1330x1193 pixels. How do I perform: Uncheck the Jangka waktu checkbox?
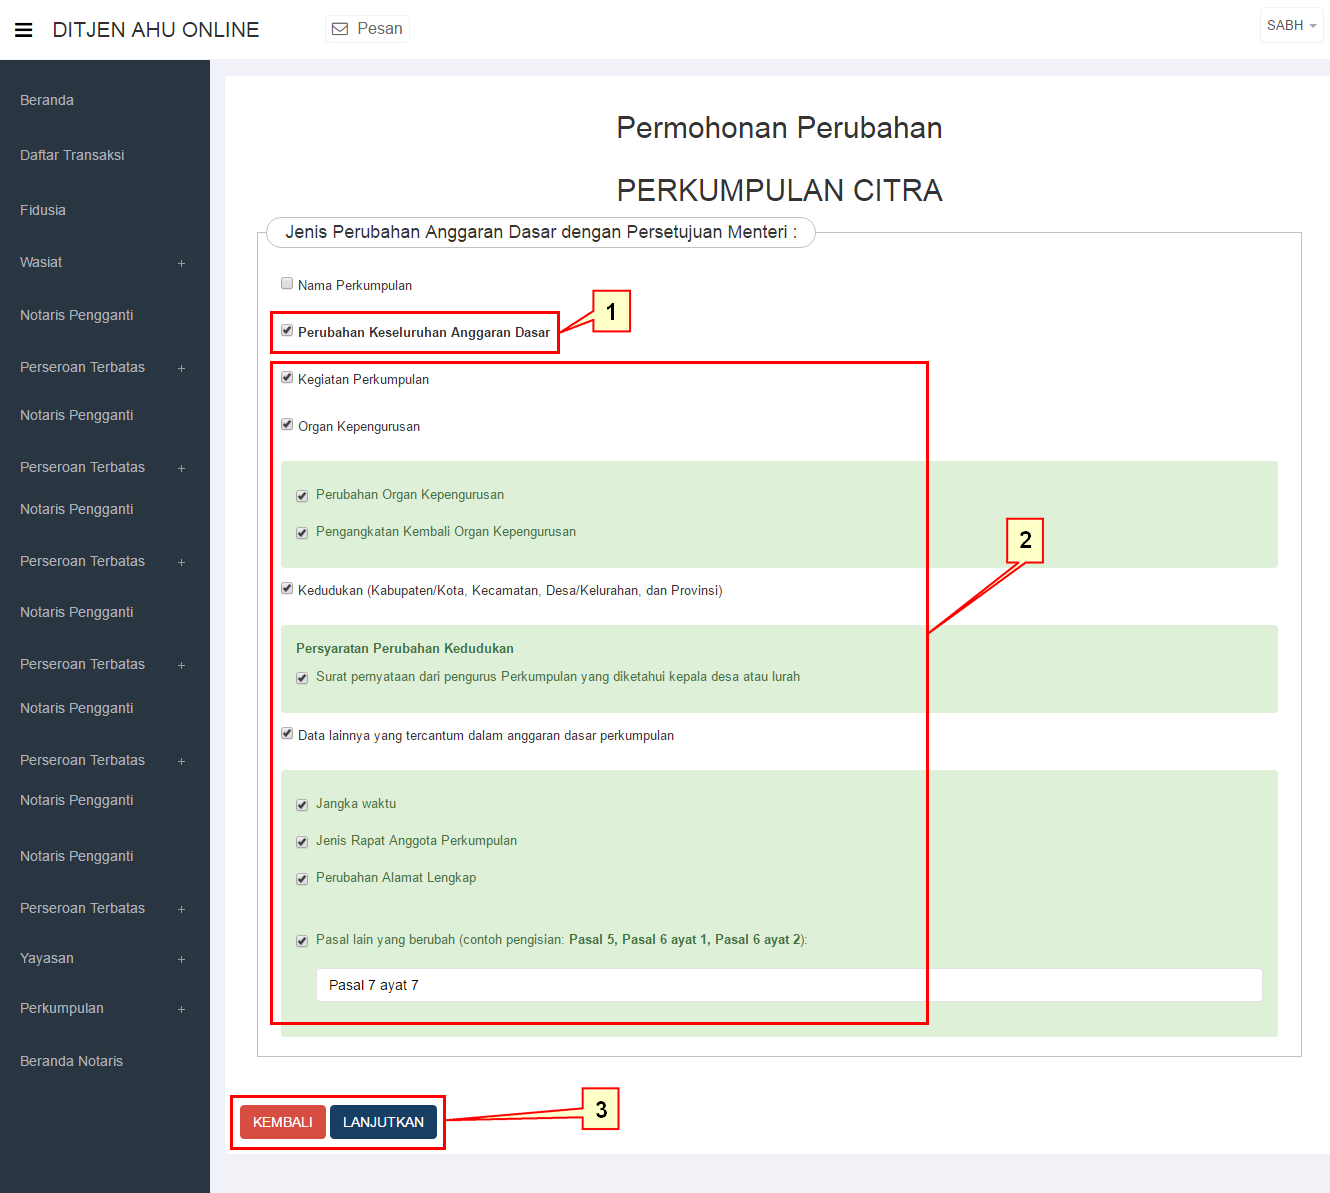(302, 805)
